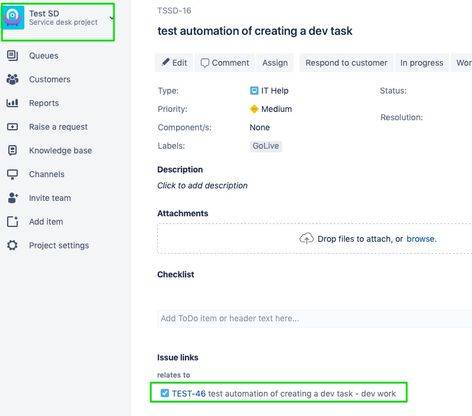Open the Reports bar chart icon
The image size is (472, 416).
click(x=12, y=103)
